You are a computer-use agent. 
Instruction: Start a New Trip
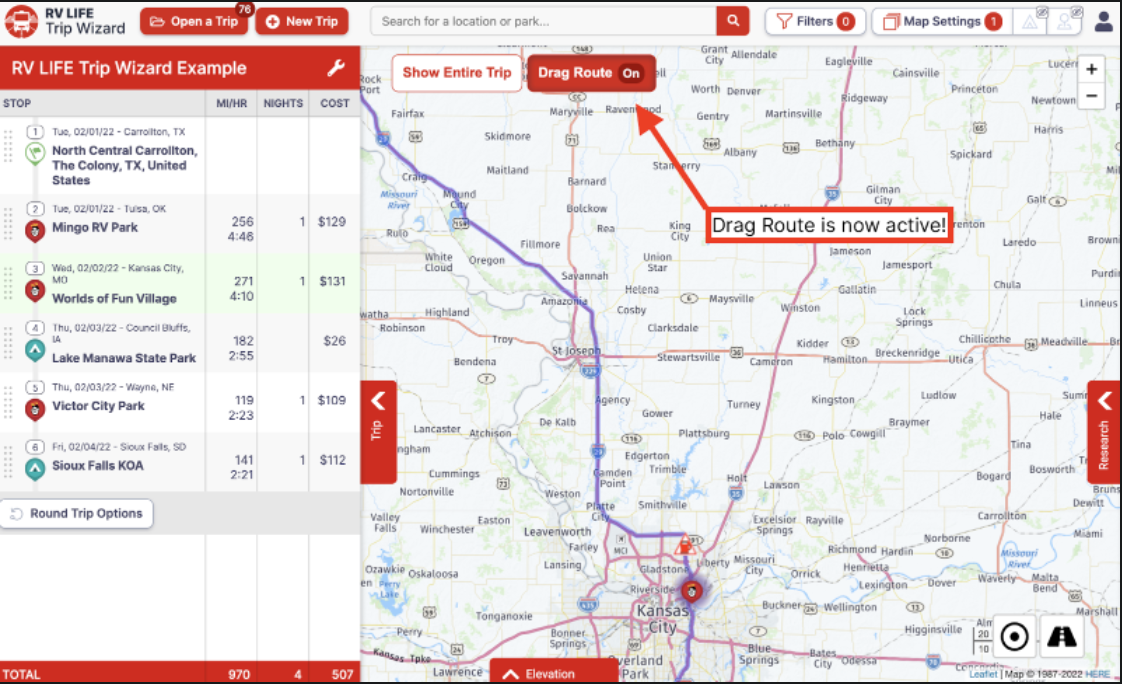(x=302, y=21)
